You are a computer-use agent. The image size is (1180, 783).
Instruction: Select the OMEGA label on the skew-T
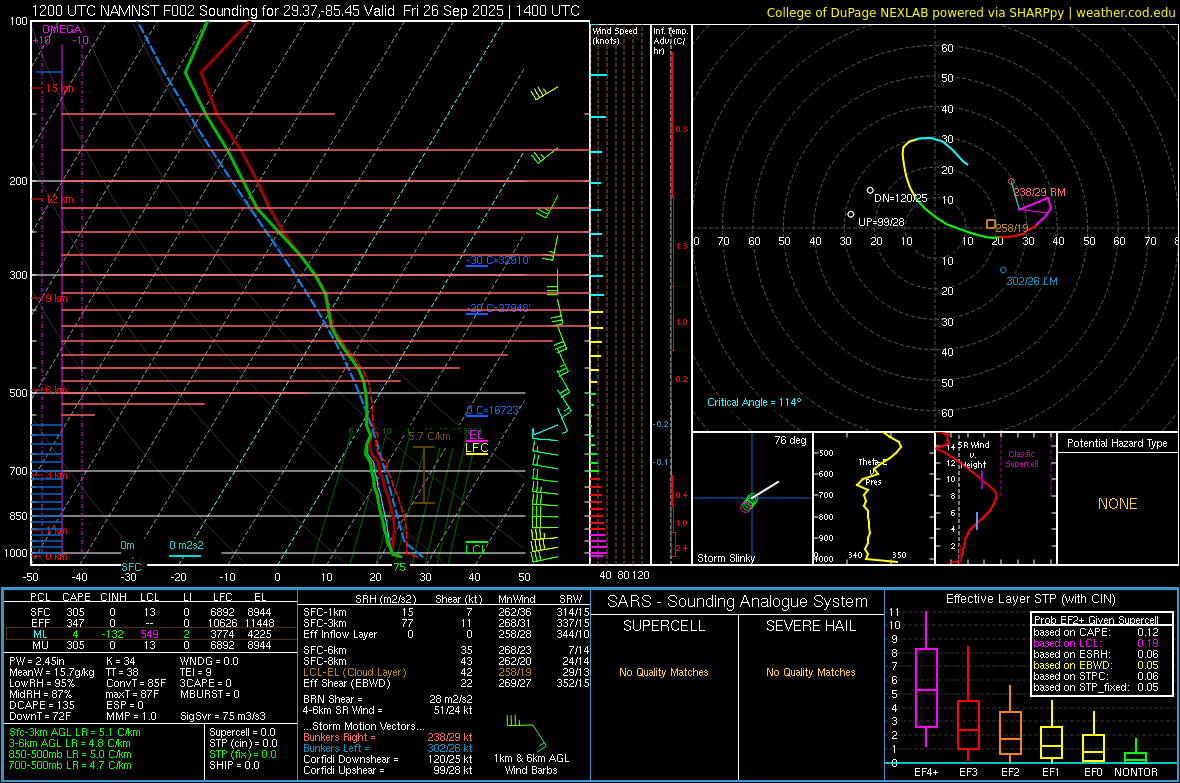coord(62,29)
